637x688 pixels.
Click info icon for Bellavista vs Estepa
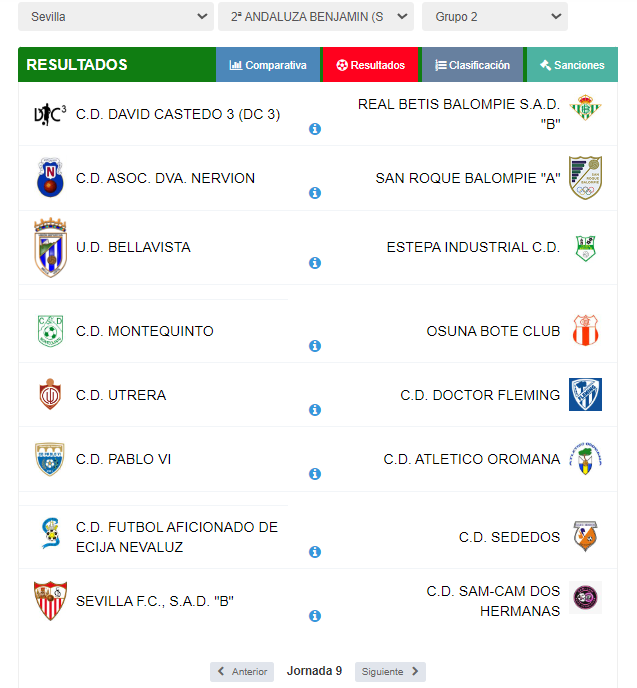[315, 263]
